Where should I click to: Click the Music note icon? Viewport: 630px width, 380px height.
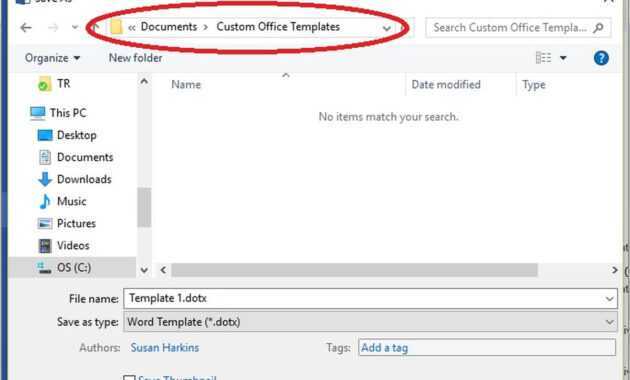point(45,201)
